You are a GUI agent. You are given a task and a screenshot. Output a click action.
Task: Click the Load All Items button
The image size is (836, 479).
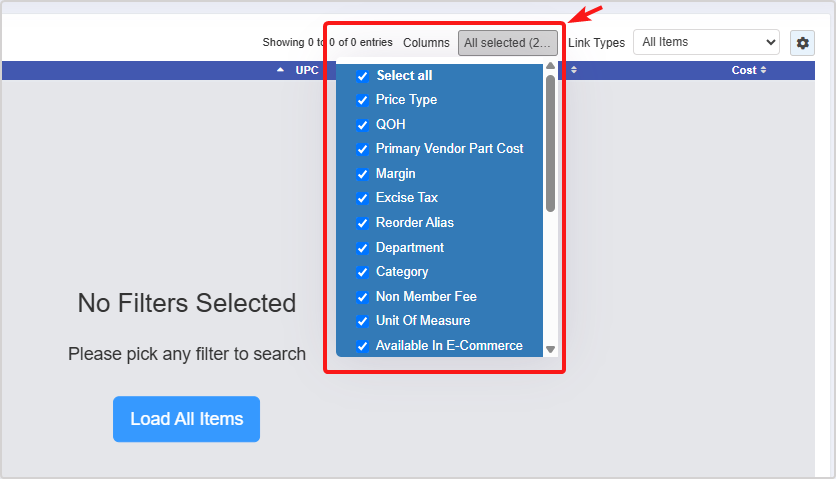pos(186,419)
